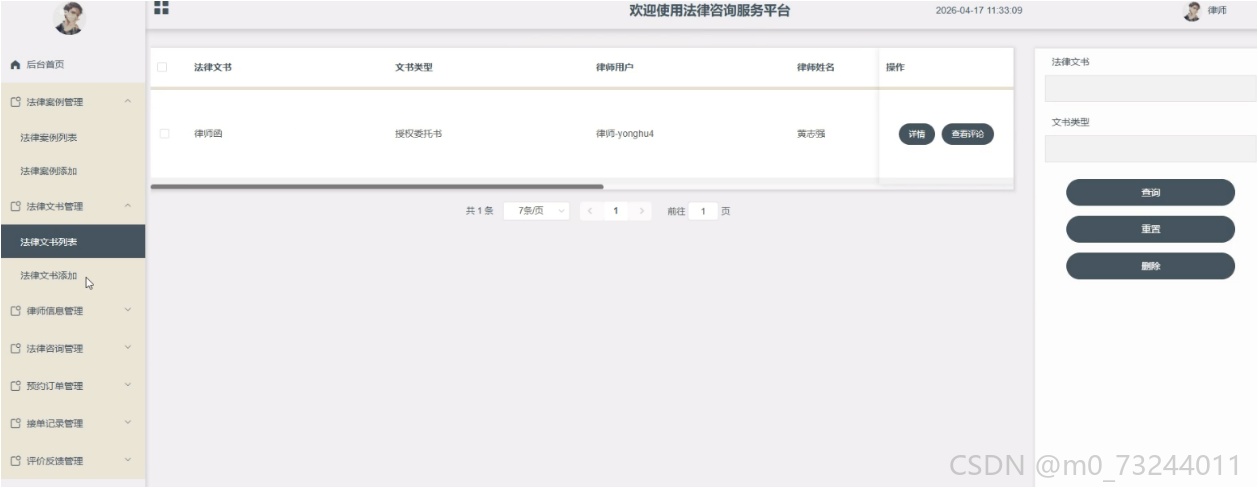Click the 律师姓名 column header

pos(815,67)
